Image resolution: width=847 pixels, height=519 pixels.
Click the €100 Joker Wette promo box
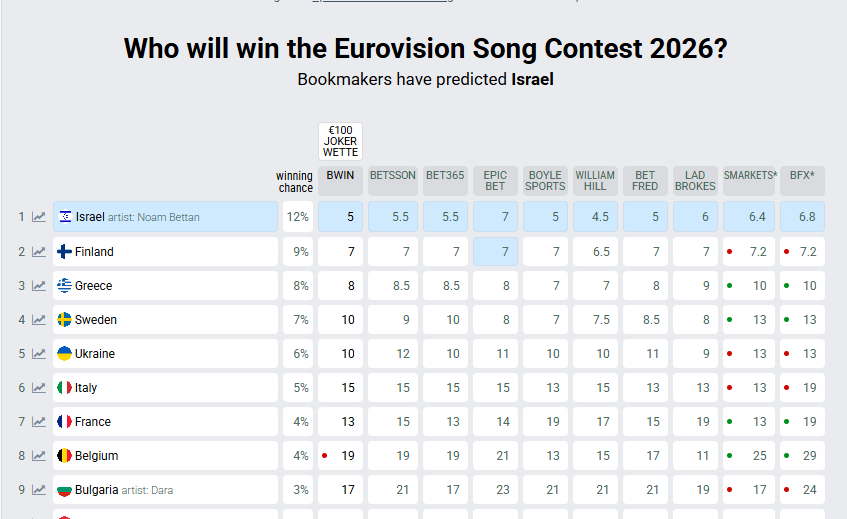pyautogui.click(x=340, y=141)
